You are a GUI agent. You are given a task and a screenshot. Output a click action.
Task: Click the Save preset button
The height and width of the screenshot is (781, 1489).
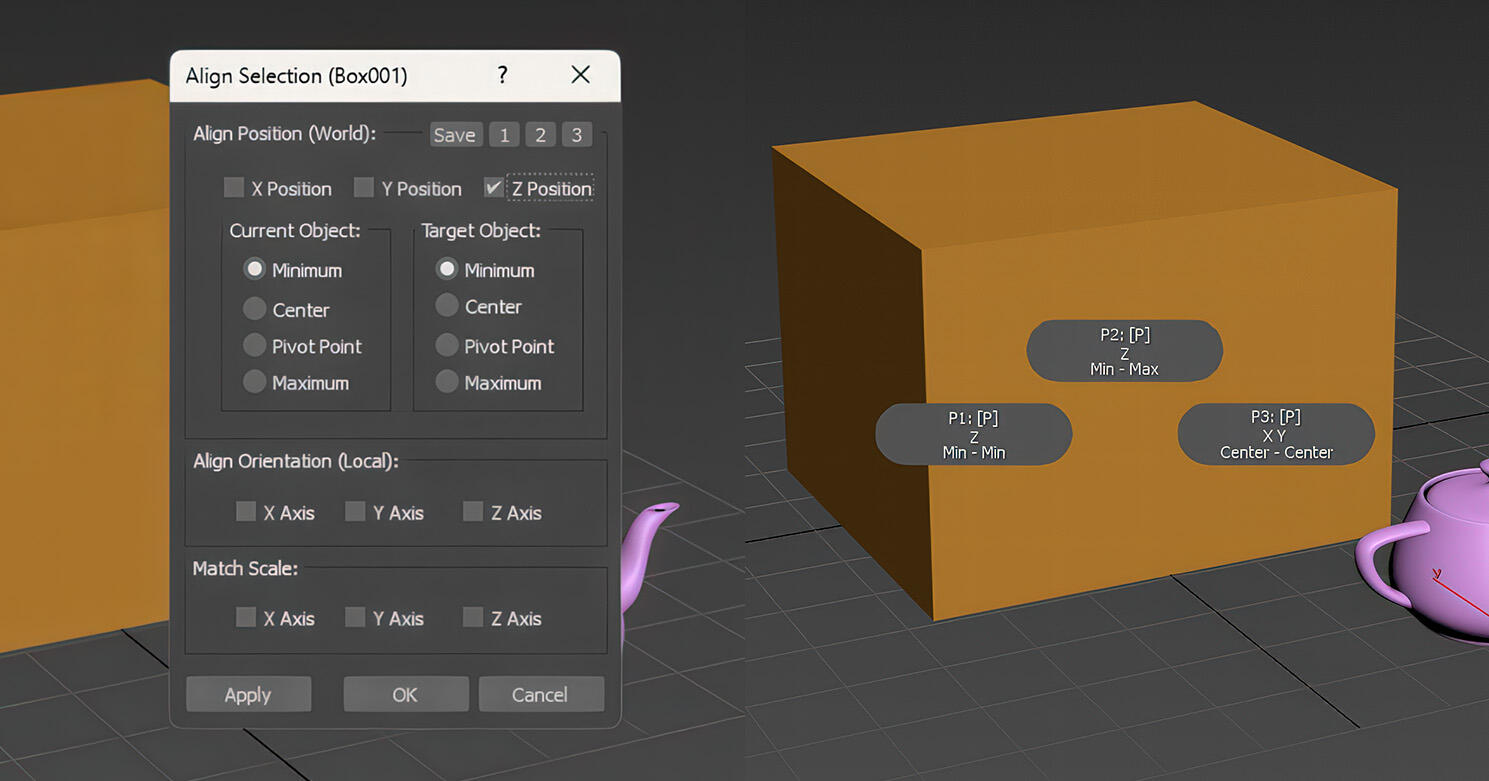tap(456, 135)
